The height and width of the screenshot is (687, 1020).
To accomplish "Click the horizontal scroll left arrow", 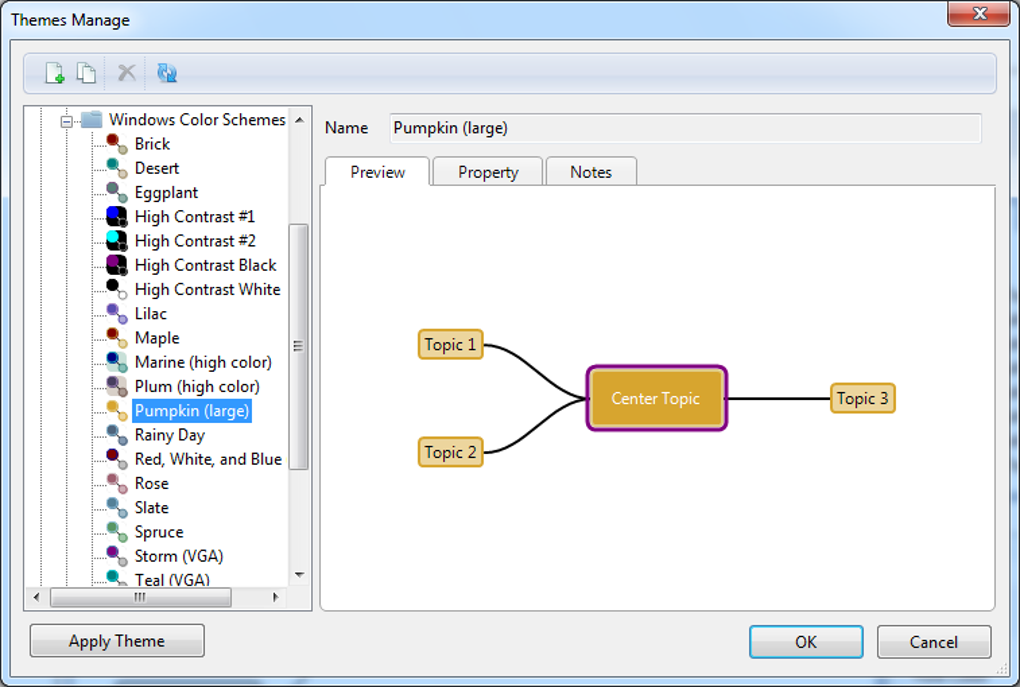I will 36,597.
